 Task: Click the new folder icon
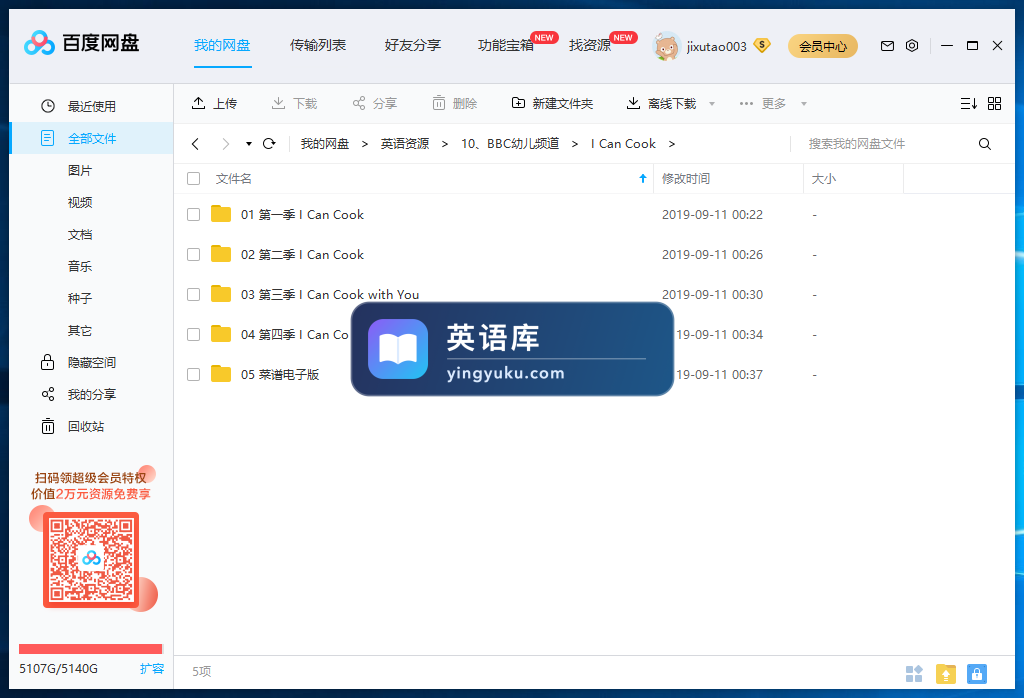click(x=518, y=103)
